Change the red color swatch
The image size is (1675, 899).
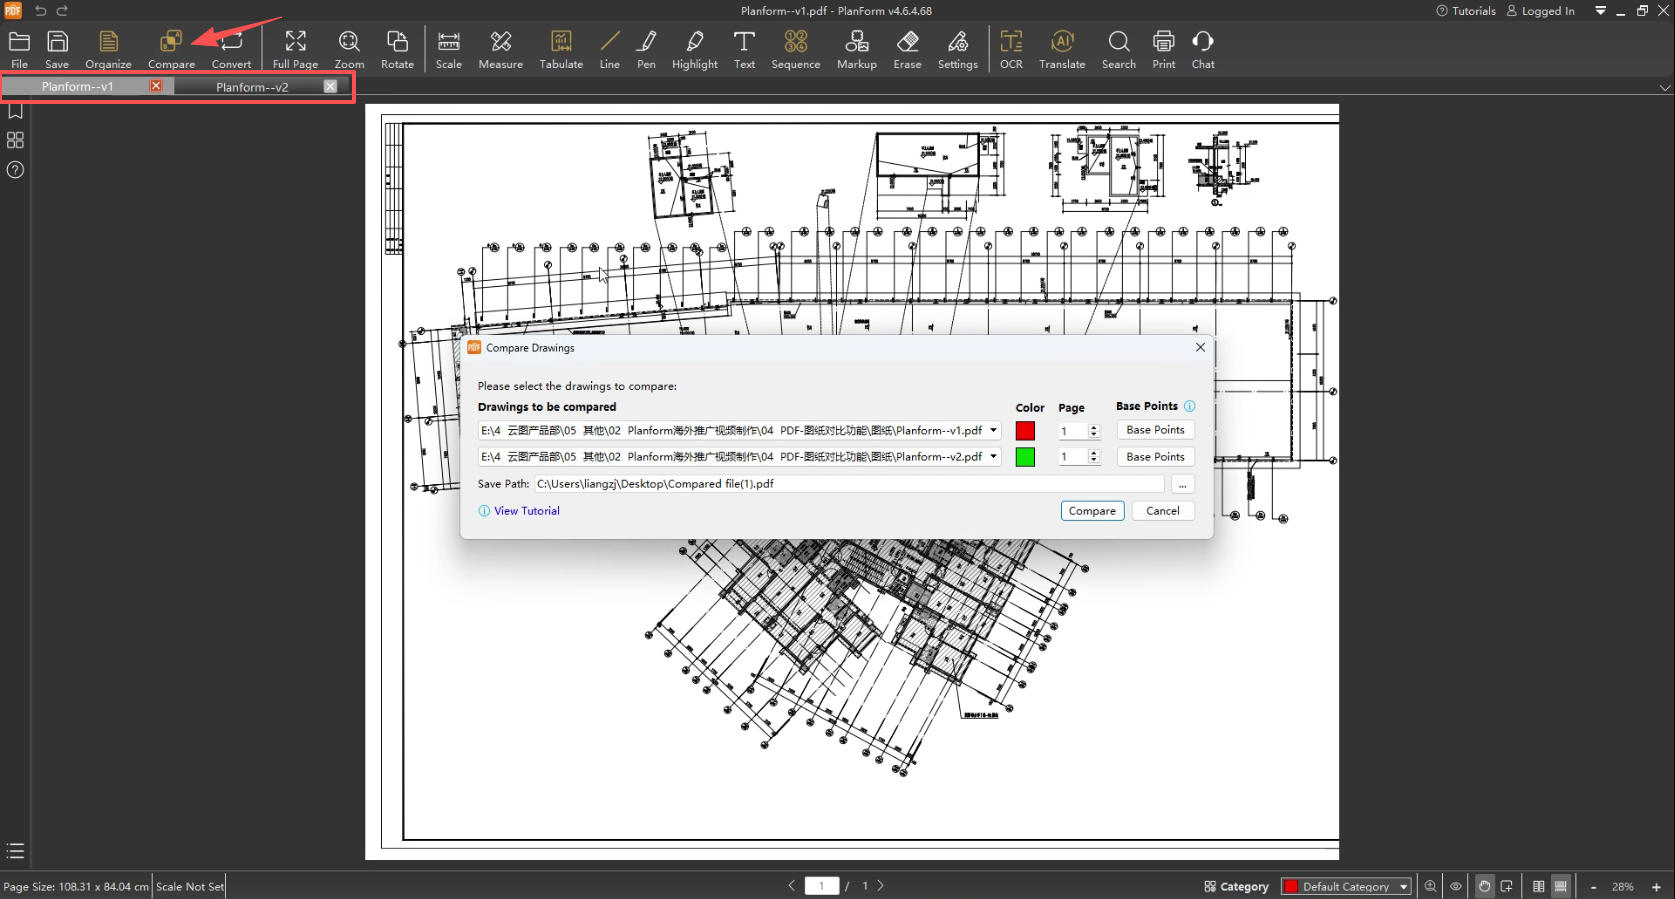1025,431
